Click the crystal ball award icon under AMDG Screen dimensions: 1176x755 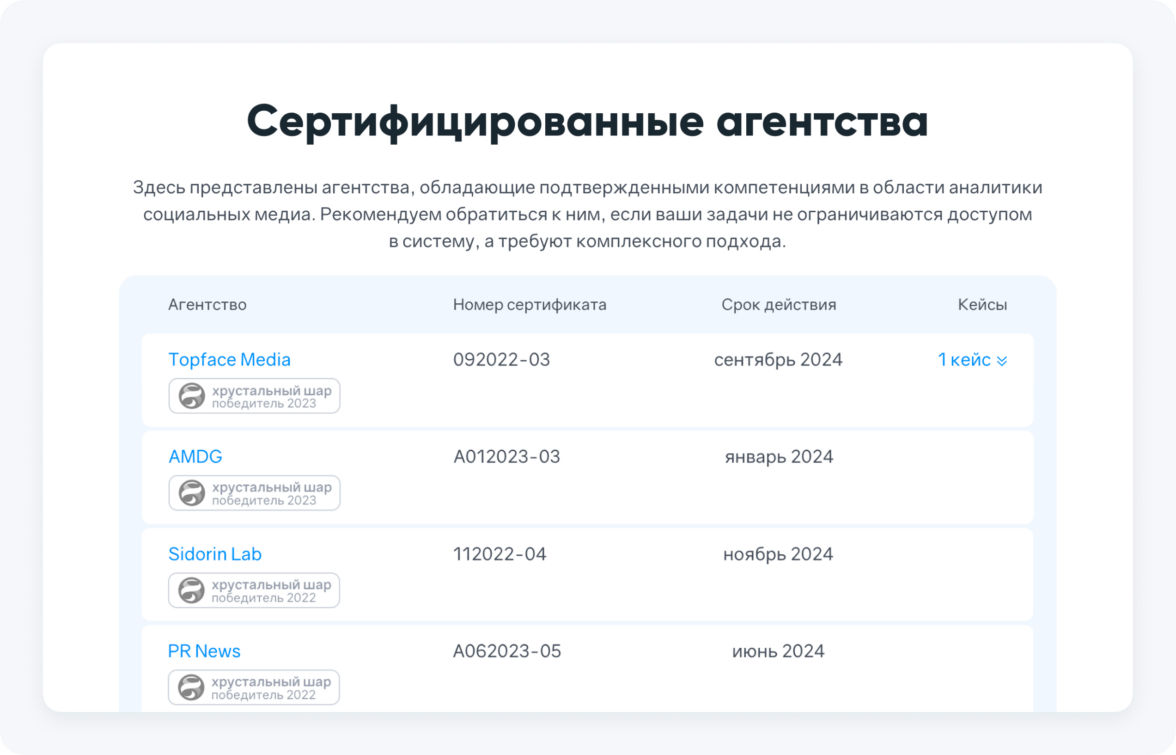191,493
